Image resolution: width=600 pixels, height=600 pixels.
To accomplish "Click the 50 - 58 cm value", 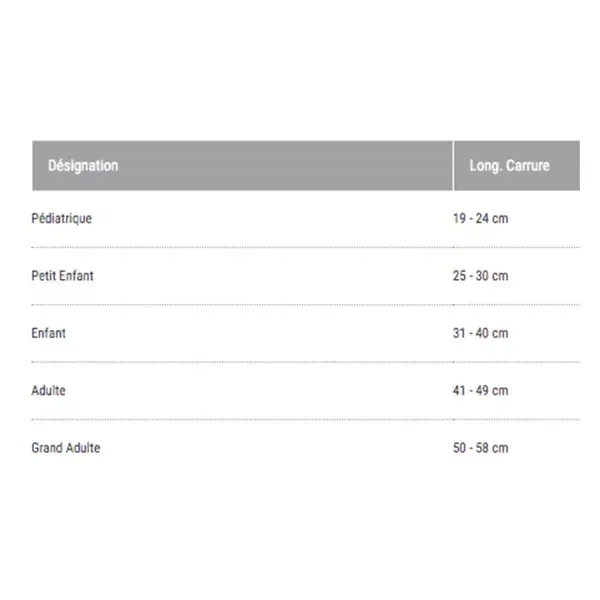I will [481, 448].
